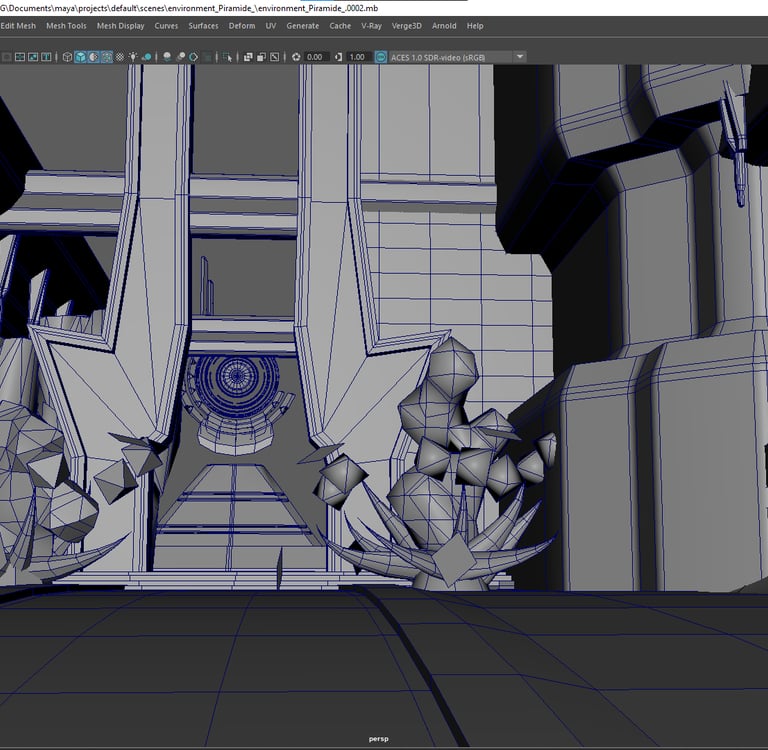The width and height of the screenshot is (768, 750).
Task: Toggle Wireframe on Shaded display
Action: (106, 57)
